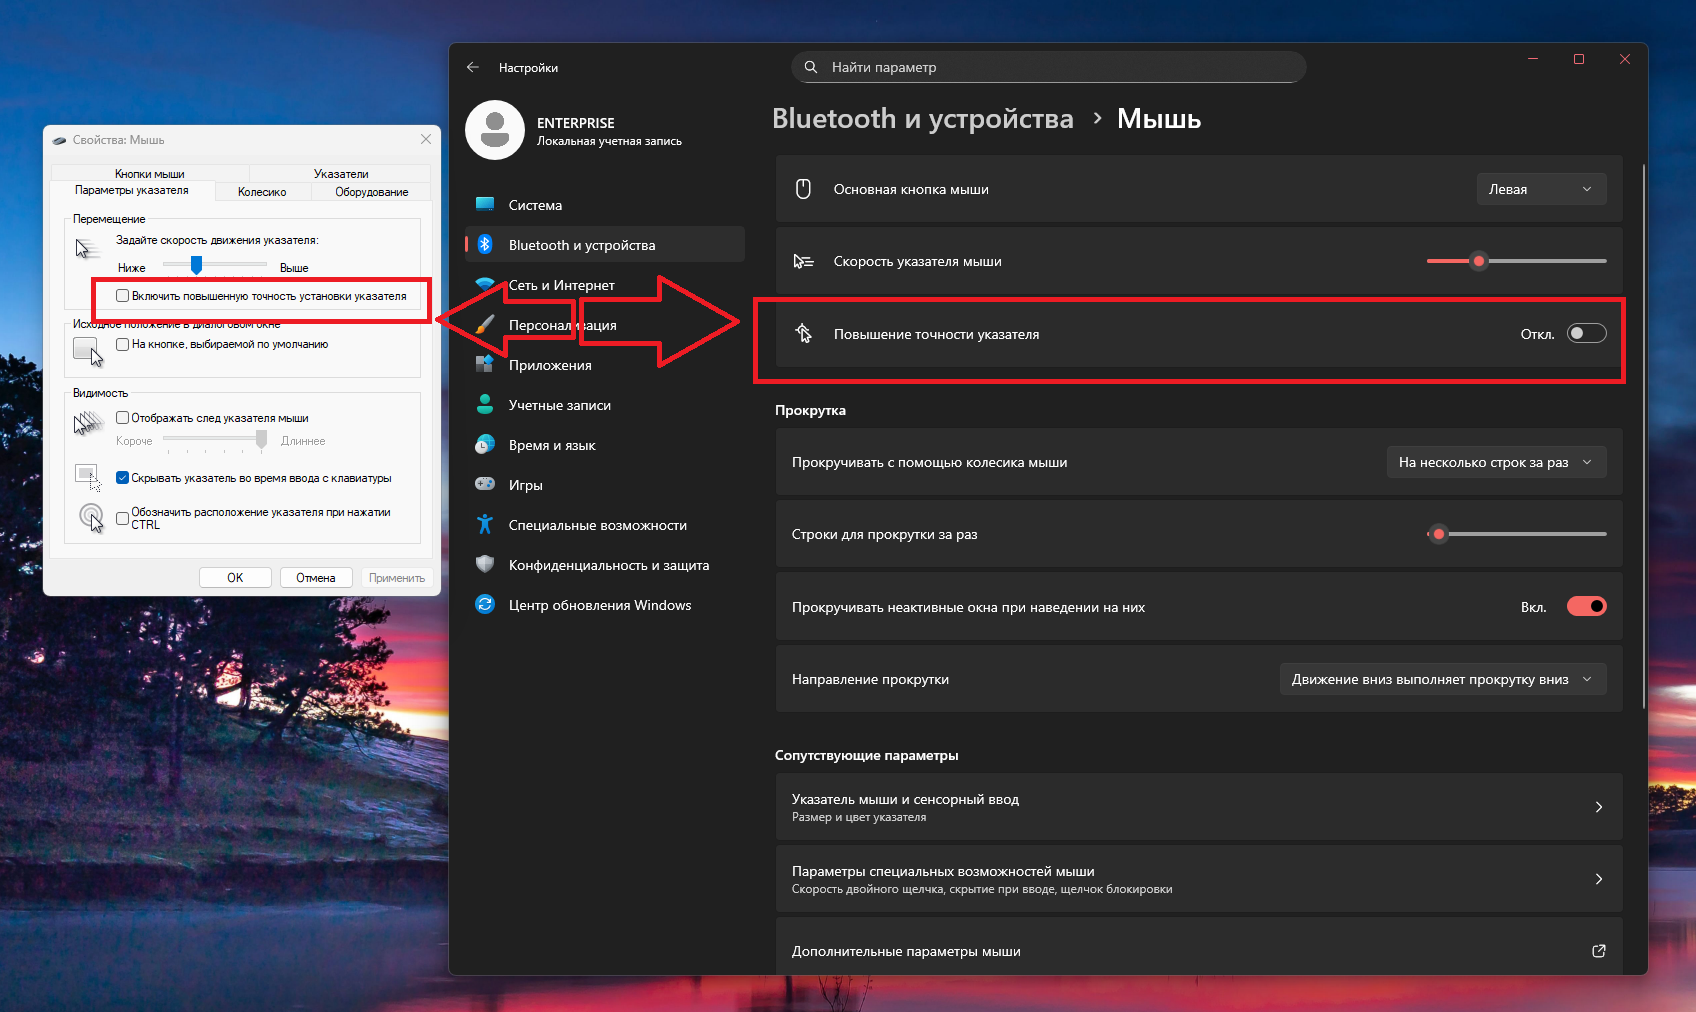The width and height of the screenshot is (1696, 1012).
Task: Click Bluetooth и устройства breadcrumb heading
Action: pos(922,119)
